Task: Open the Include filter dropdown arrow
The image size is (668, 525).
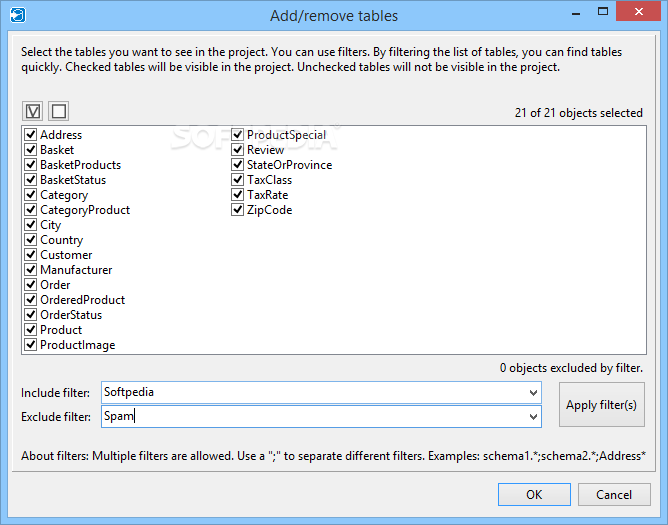Action: coord(533,392)
